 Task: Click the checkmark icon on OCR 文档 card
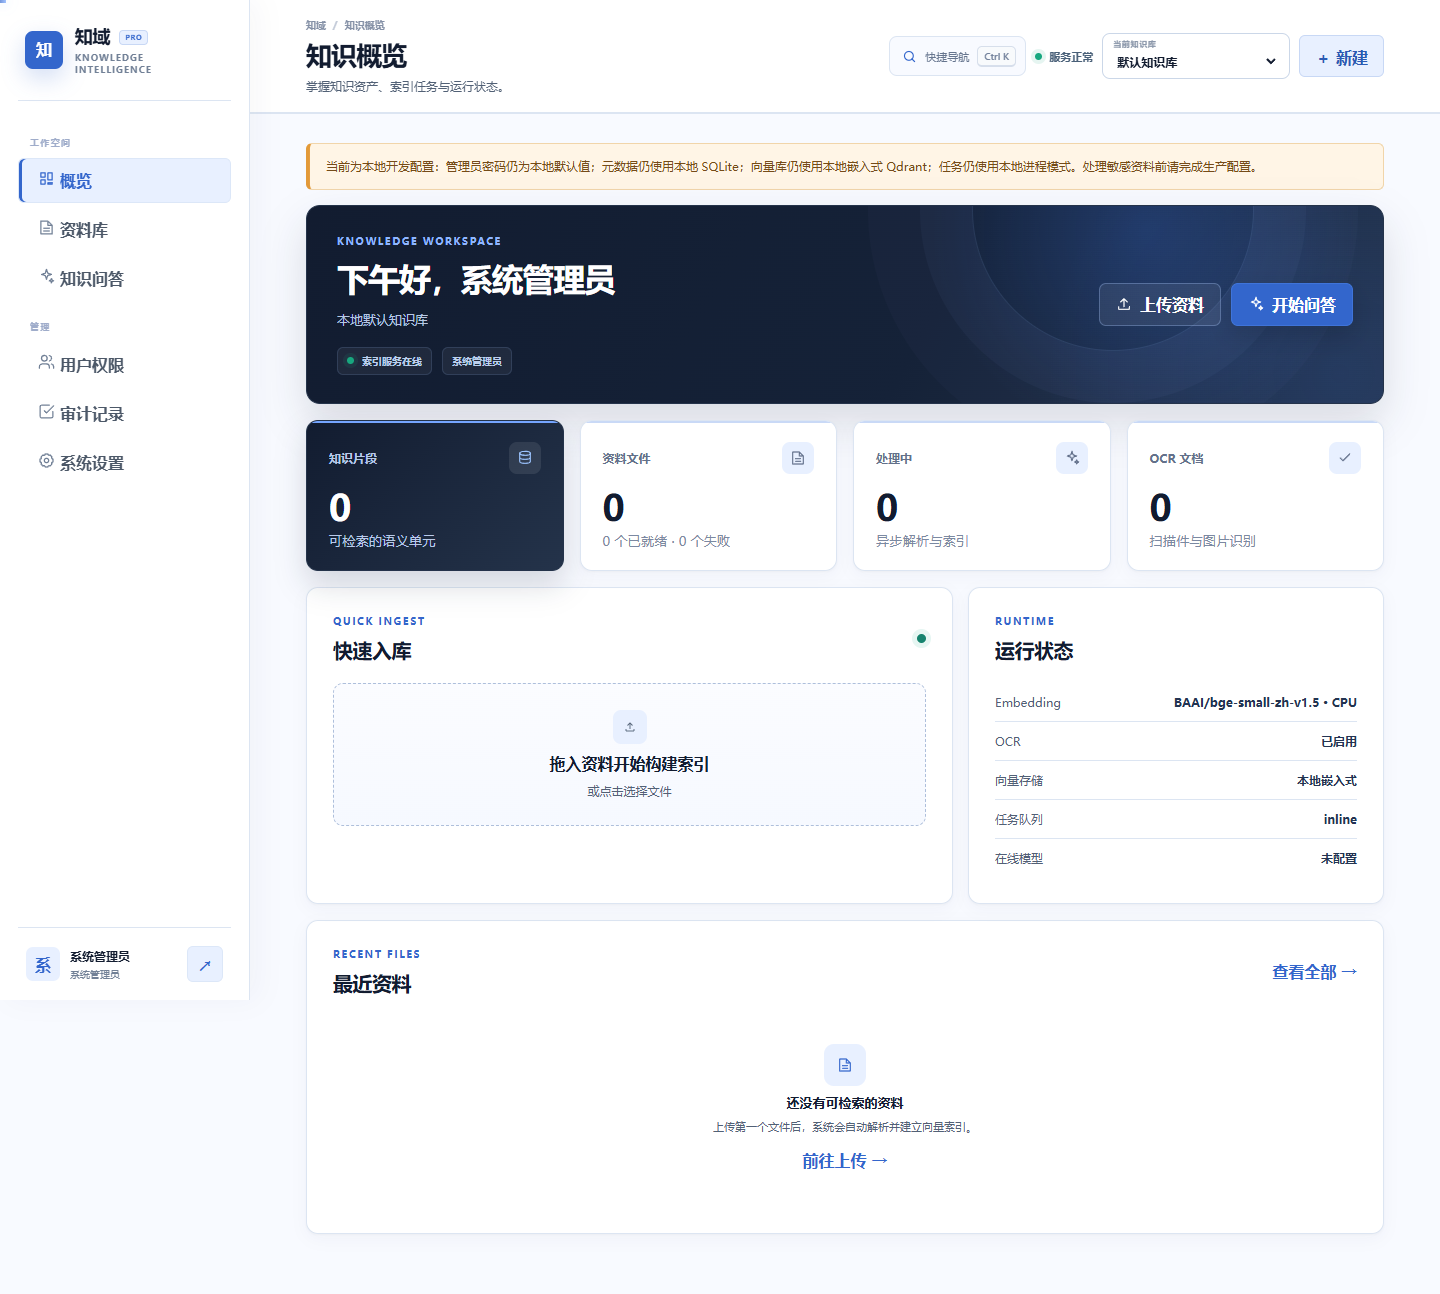(x=1345, y=458)
